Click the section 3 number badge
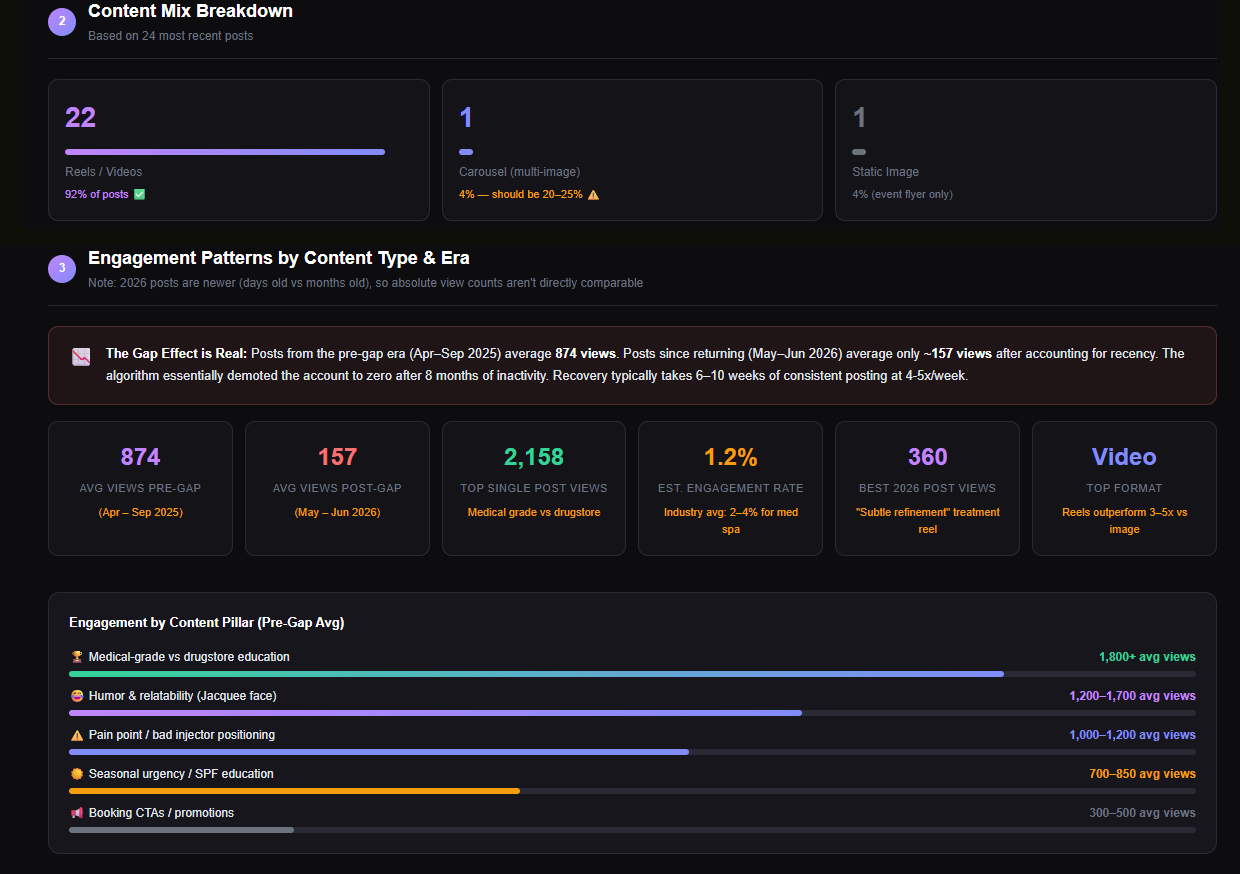The image size is (1240, 874). pos(62,268)
